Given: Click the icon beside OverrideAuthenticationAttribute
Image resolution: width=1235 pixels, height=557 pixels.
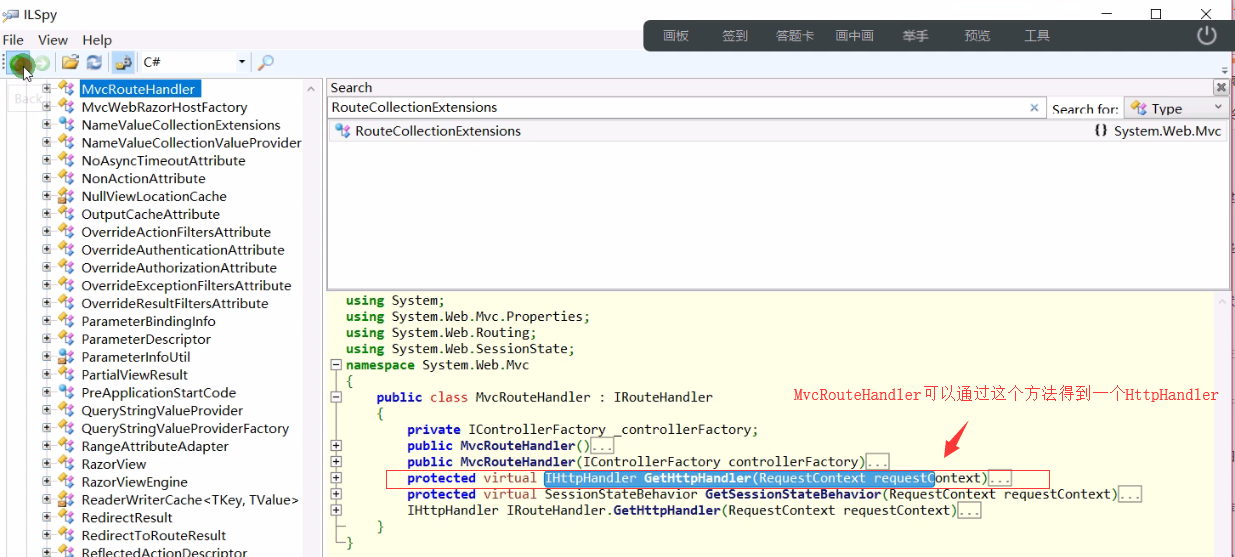Looking at the screenshot, I should click(x=66, y=250).
